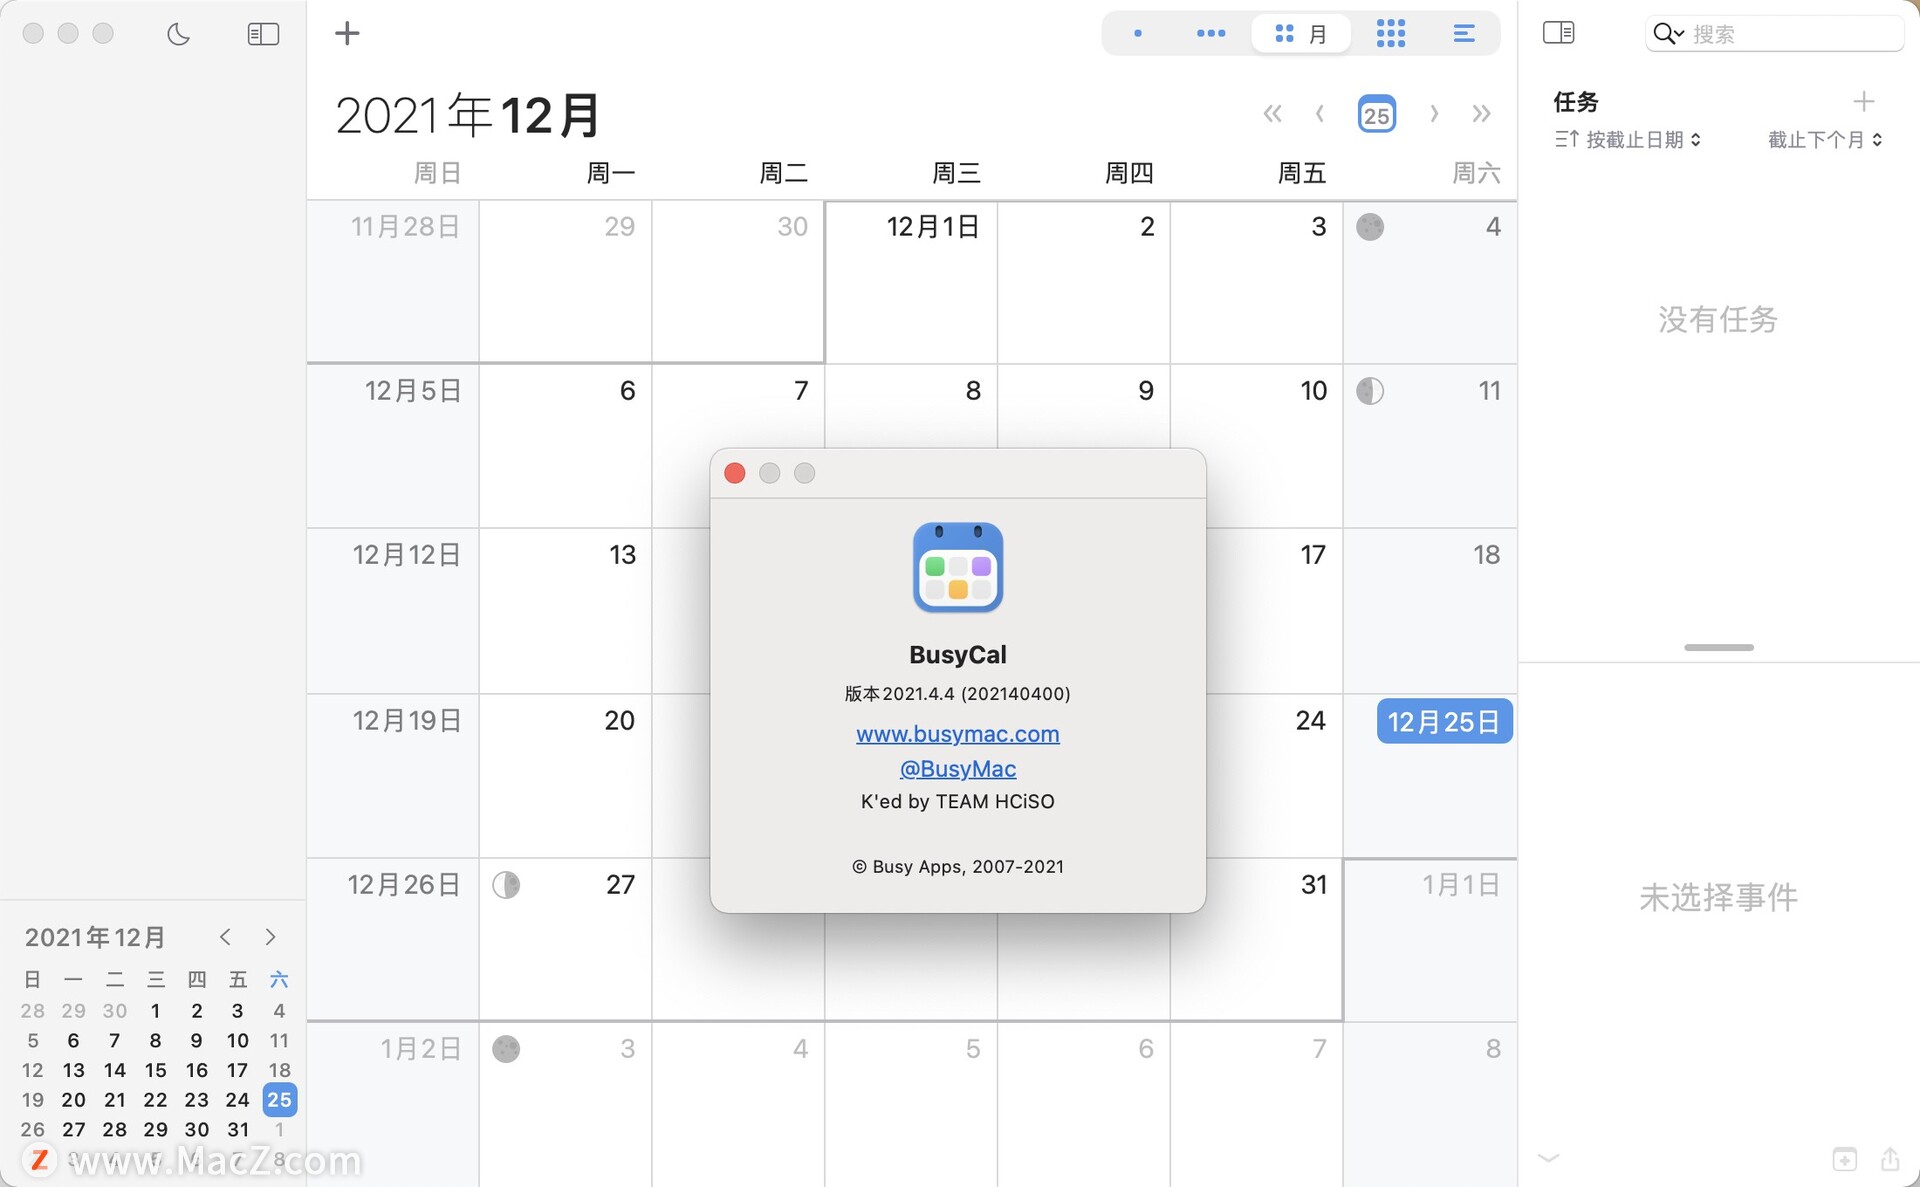Switch to week view three-dot icon
The image size is (1920, 1187).
coord(1211,33)
